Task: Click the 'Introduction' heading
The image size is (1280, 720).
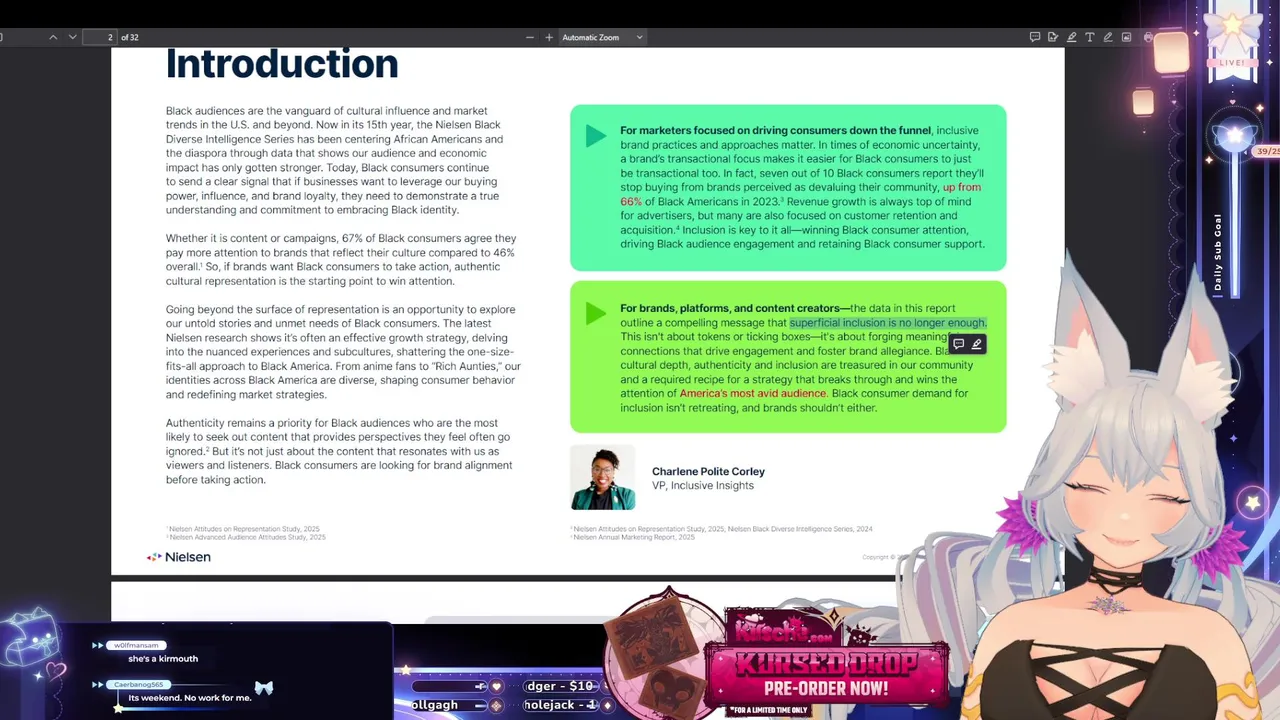Action: pos(282,64)
